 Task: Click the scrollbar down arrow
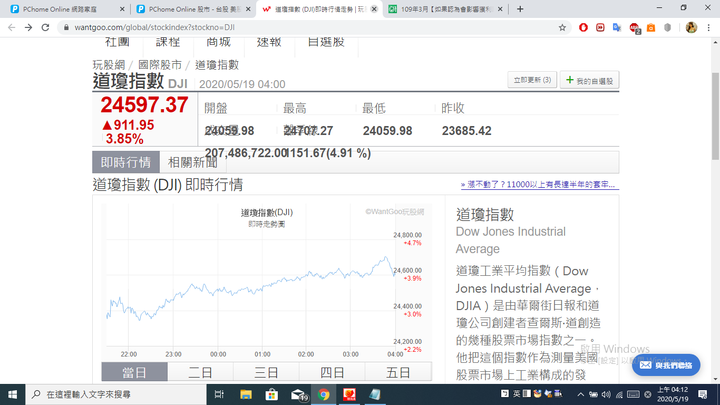(x=715, y=379)
